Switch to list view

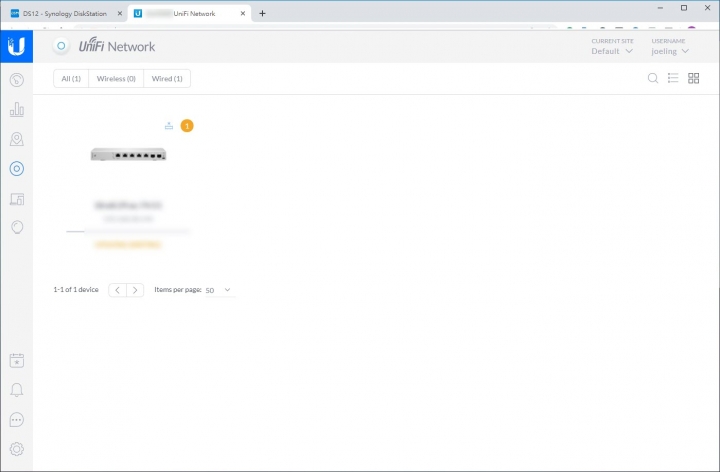point(673,78)
